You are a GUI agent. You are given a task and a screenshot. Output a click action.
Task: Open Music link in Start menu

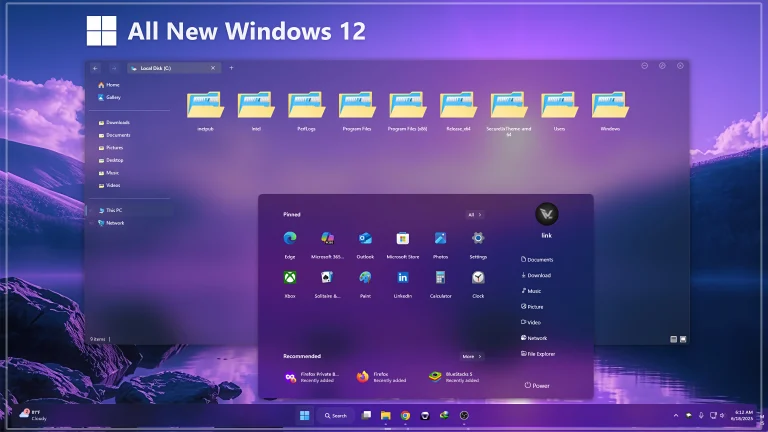click(531, 291)
